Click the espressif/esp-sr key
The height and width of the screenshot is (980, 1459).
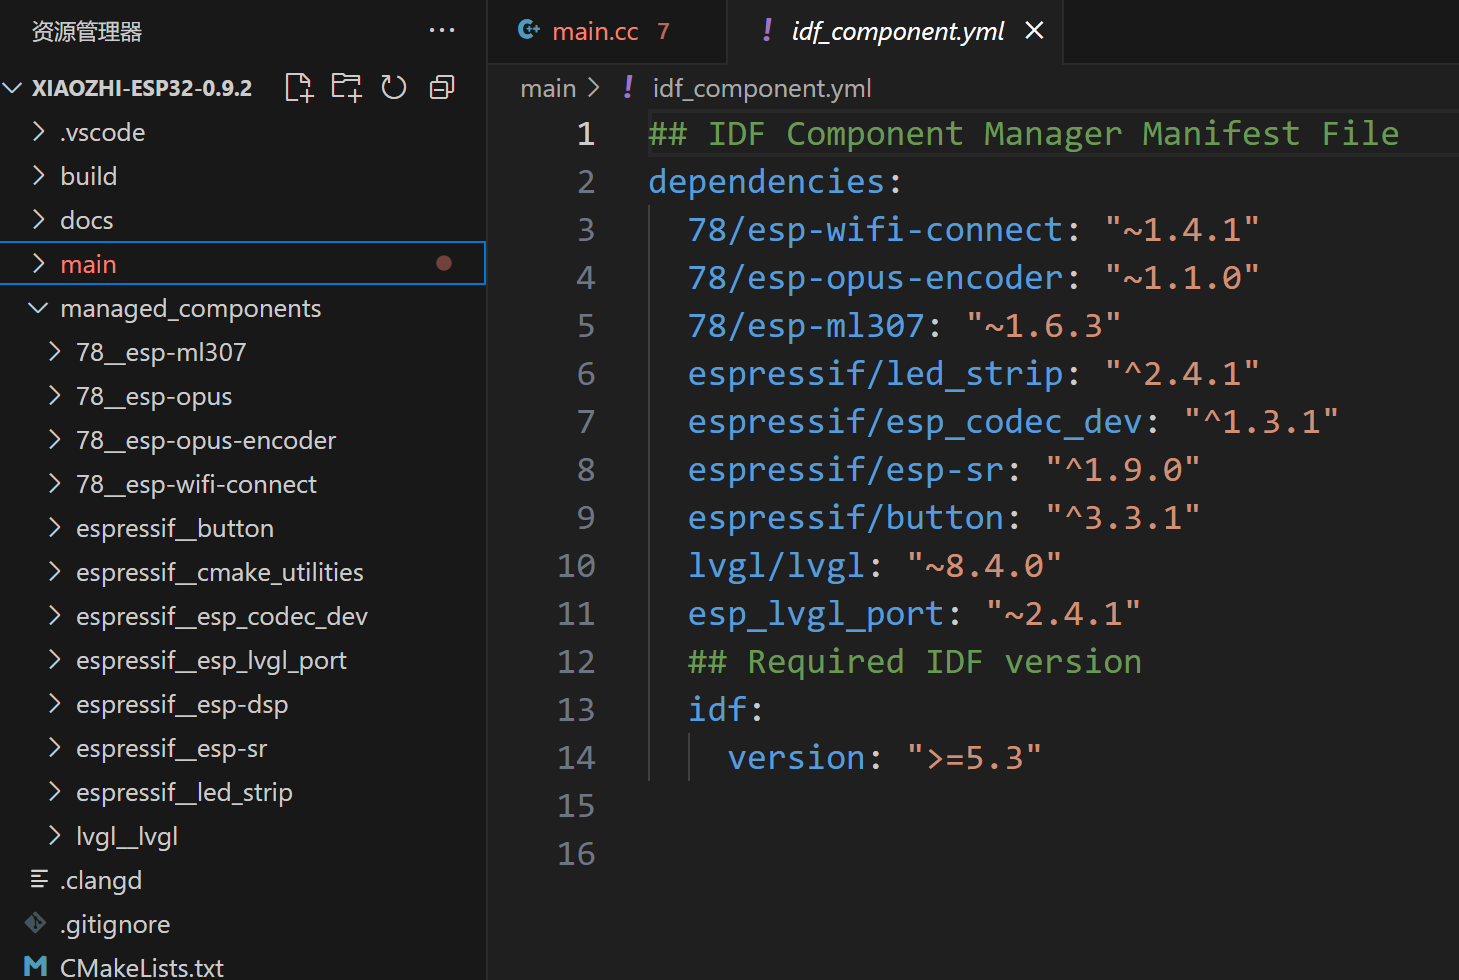846,470
